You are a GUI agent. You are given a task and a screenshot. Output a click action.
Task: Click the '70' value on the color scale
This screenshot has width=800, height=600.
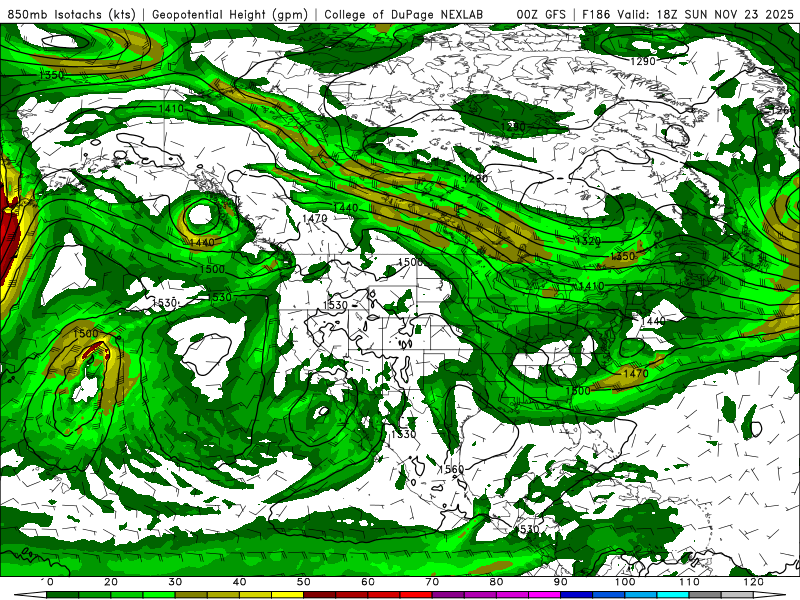[x=432, y=582]
